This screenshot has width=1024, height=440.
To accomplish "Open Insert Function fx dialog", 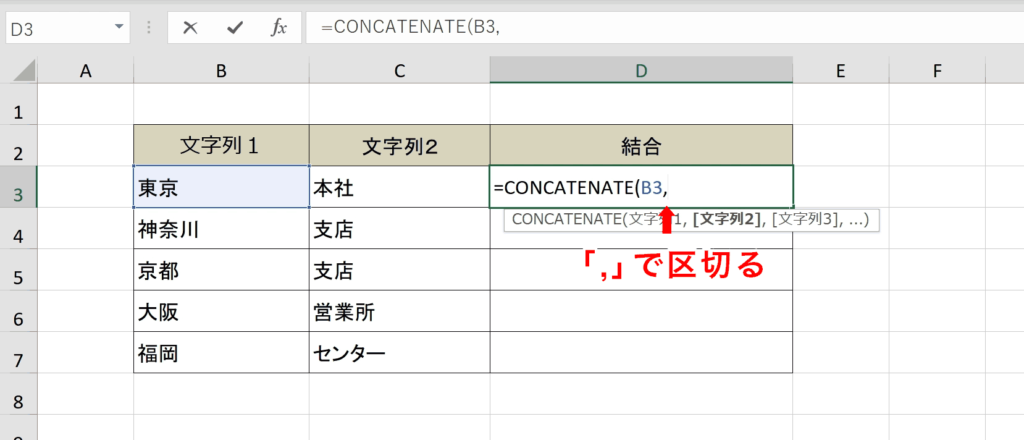I will tap(279, 28).
